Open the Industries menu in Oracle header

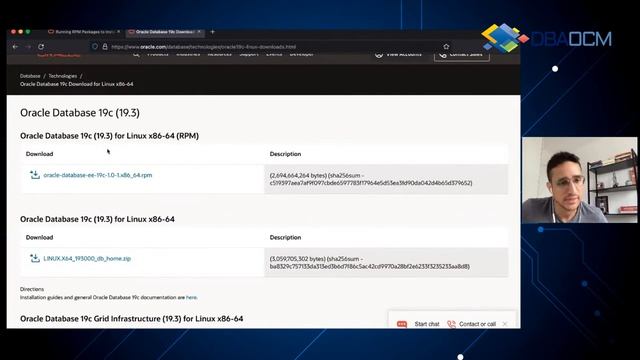[x=188, y=54]
